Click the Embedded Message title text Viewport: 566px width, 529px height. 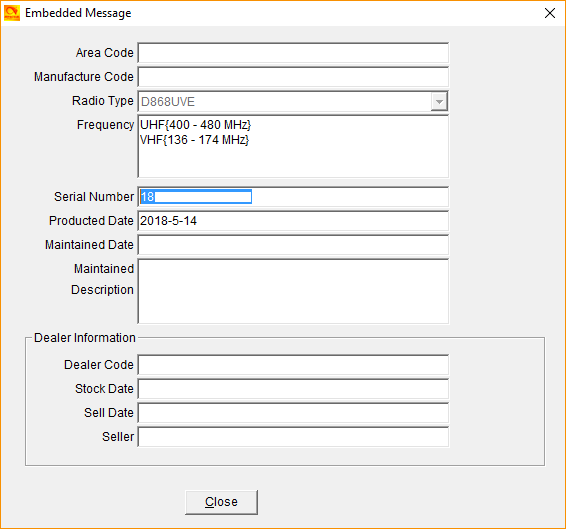point(78,13)
